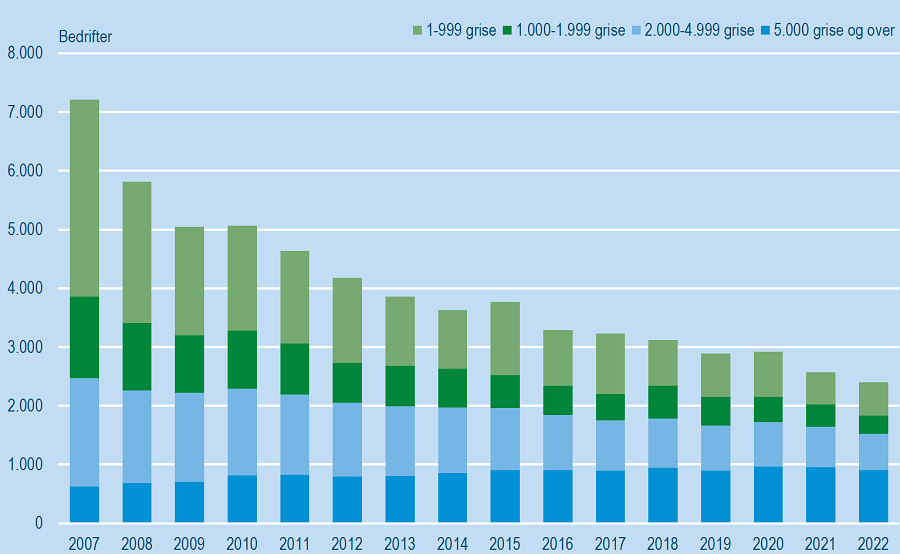The height and width of the screenshot is (554, 900).
Task: Click the dark green segment of the 2007 bar
Action: point(84,337)
